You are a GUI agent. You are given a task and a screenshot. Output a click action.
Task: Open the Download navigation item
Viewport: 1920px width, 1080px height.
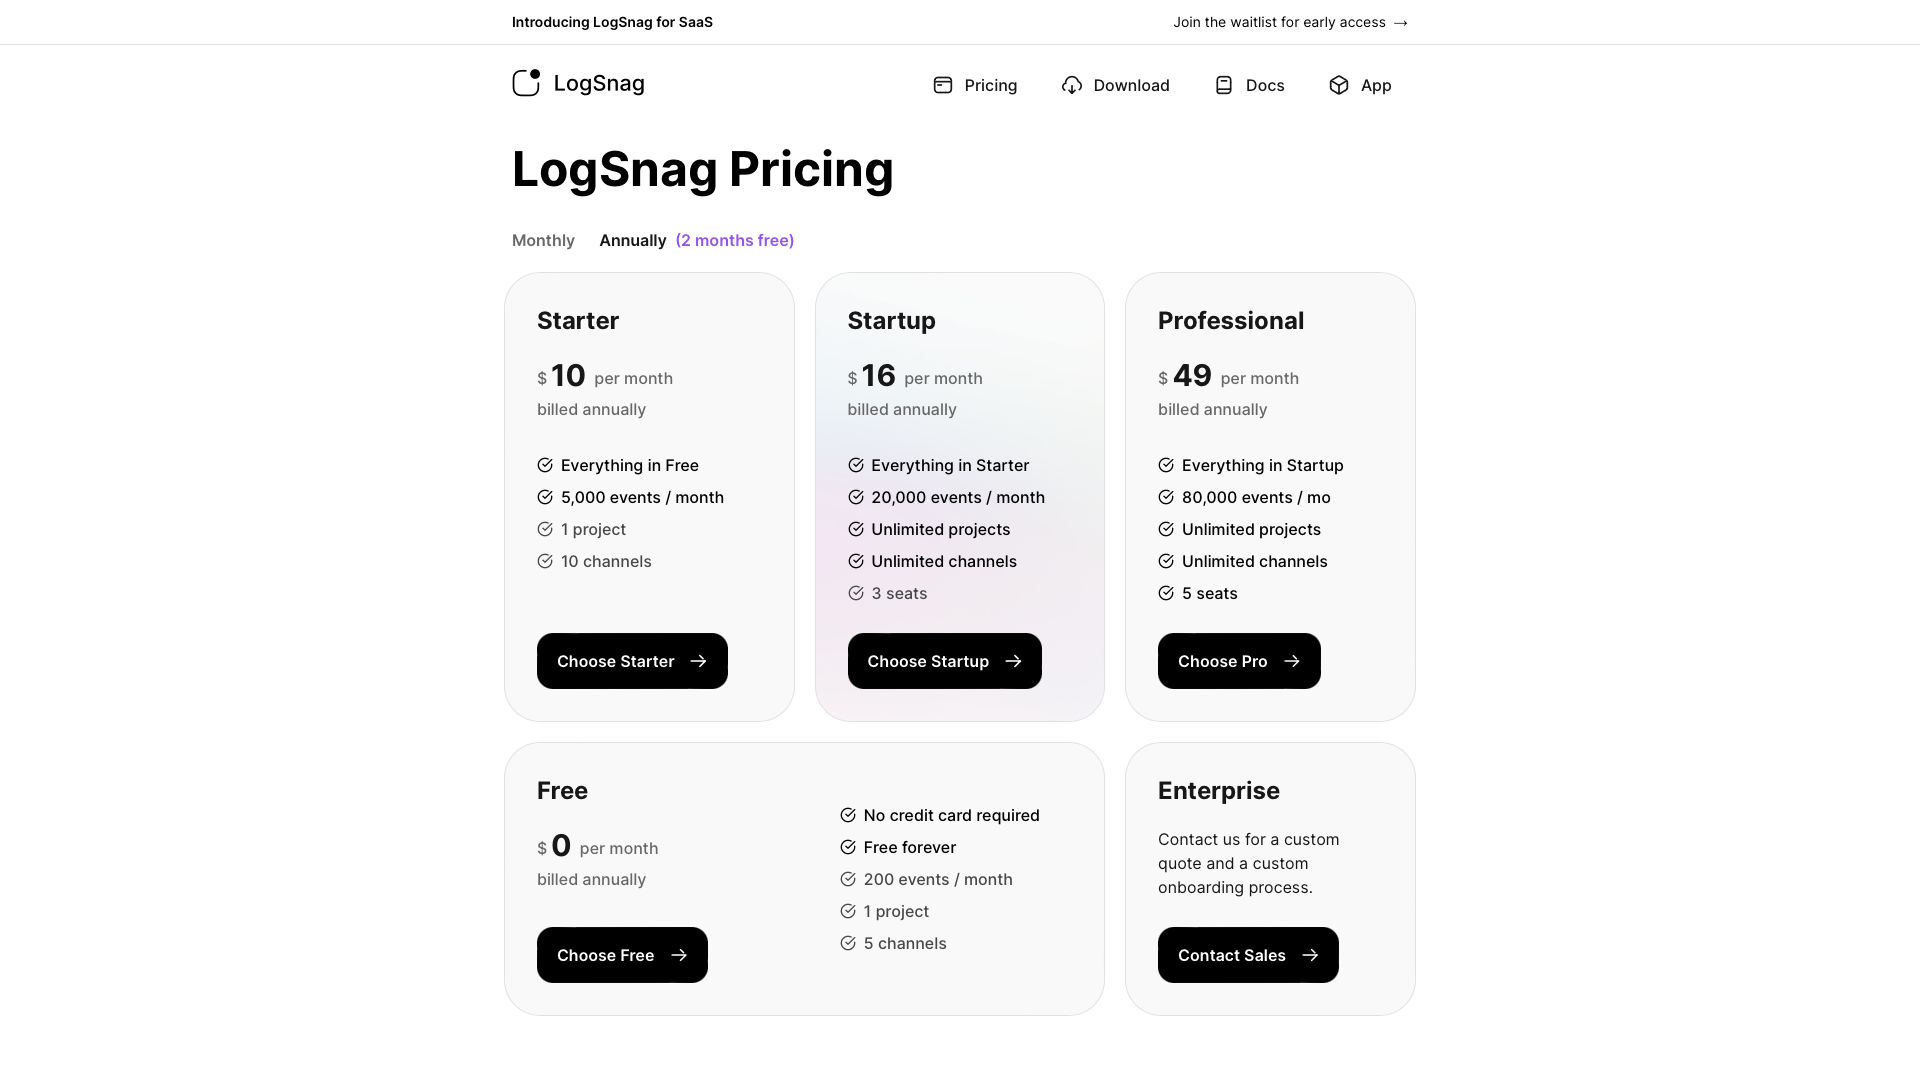click(x=1116, y=85)
